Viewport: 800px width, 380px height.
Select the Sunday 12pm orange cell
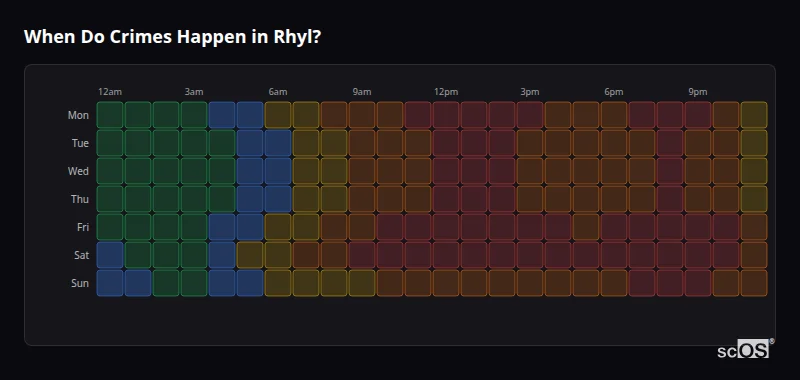coord(446,283)
